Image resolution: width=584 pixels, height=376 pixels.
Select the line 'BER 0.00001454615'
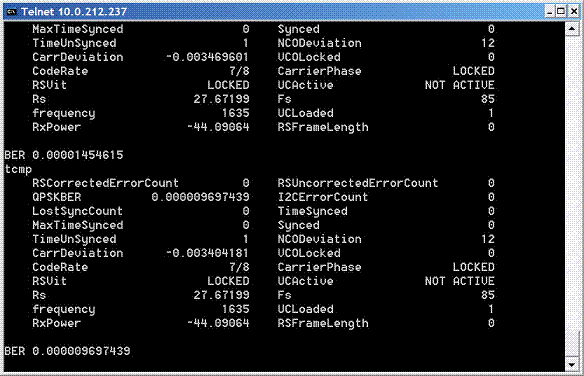pyautogui.click(x=64, y=155)
